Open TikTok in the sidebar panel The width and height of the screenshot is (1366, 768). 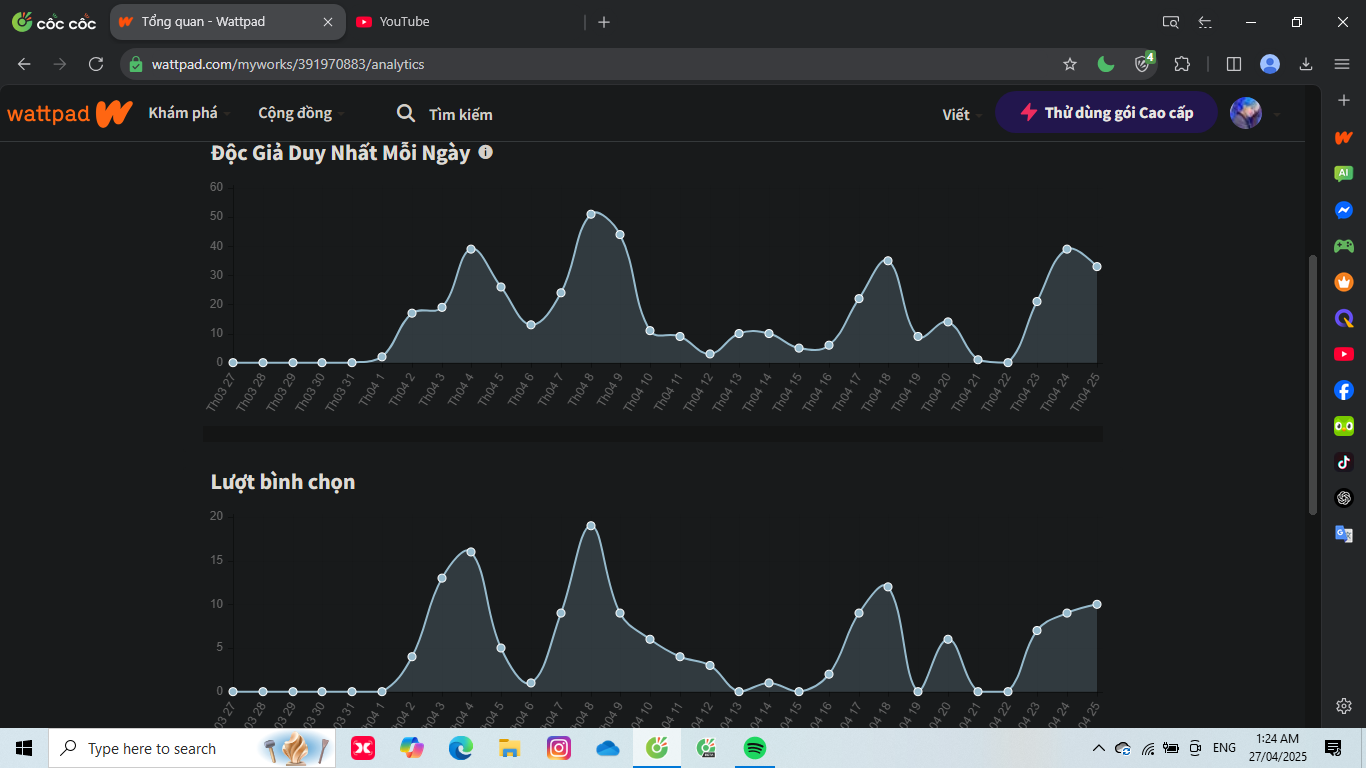click(1344, 462)
